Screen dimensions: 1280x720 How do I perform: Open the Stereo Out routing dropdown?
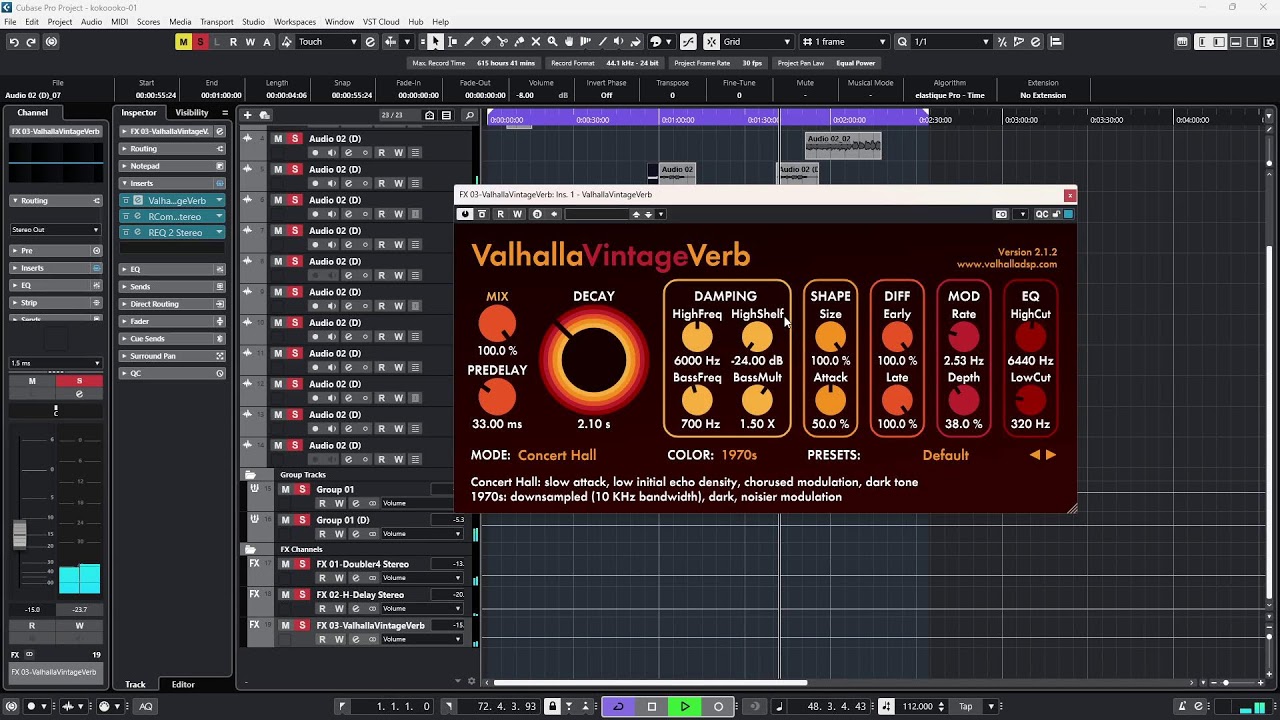55,230
